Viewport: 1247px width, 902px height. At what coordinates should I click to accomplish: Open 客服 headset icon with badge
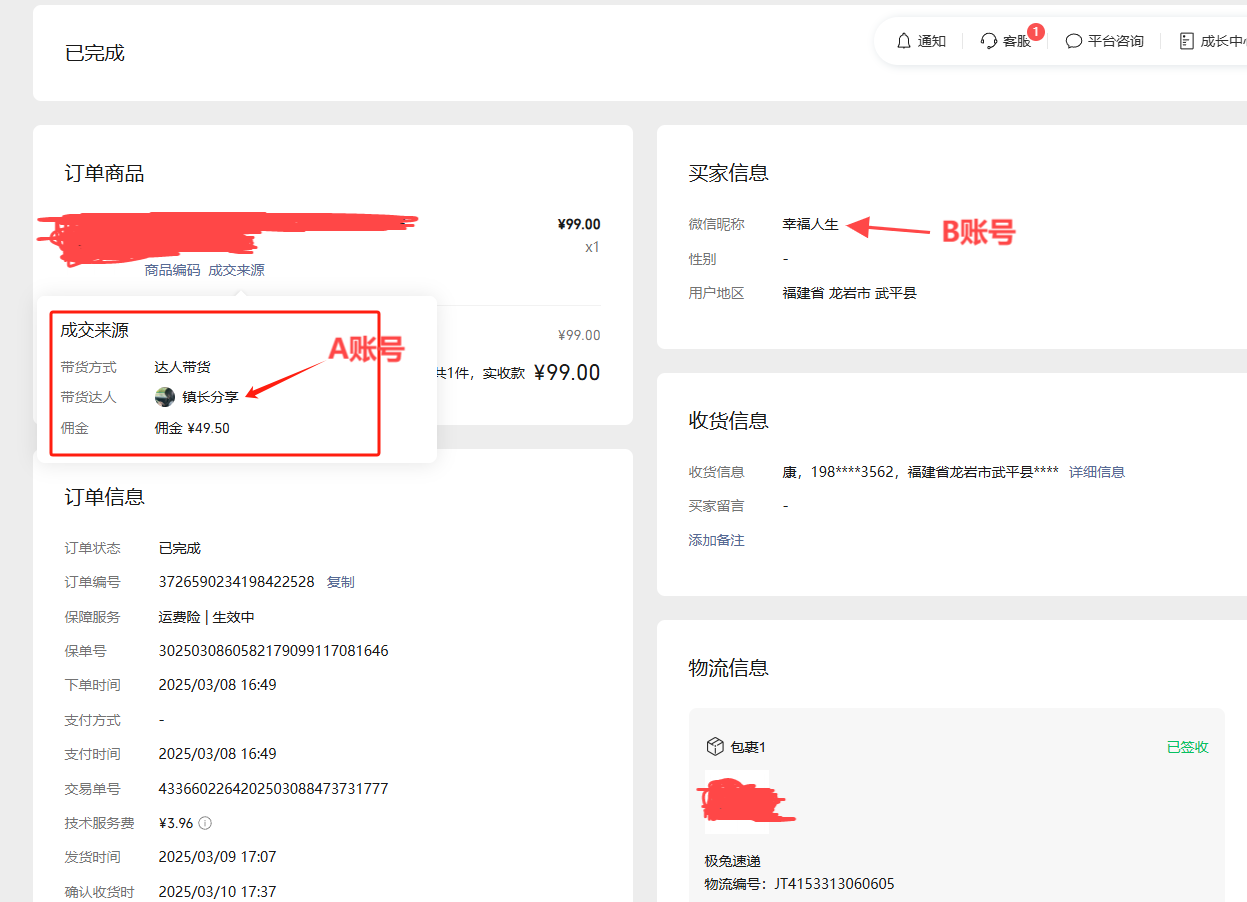point(989,41)
